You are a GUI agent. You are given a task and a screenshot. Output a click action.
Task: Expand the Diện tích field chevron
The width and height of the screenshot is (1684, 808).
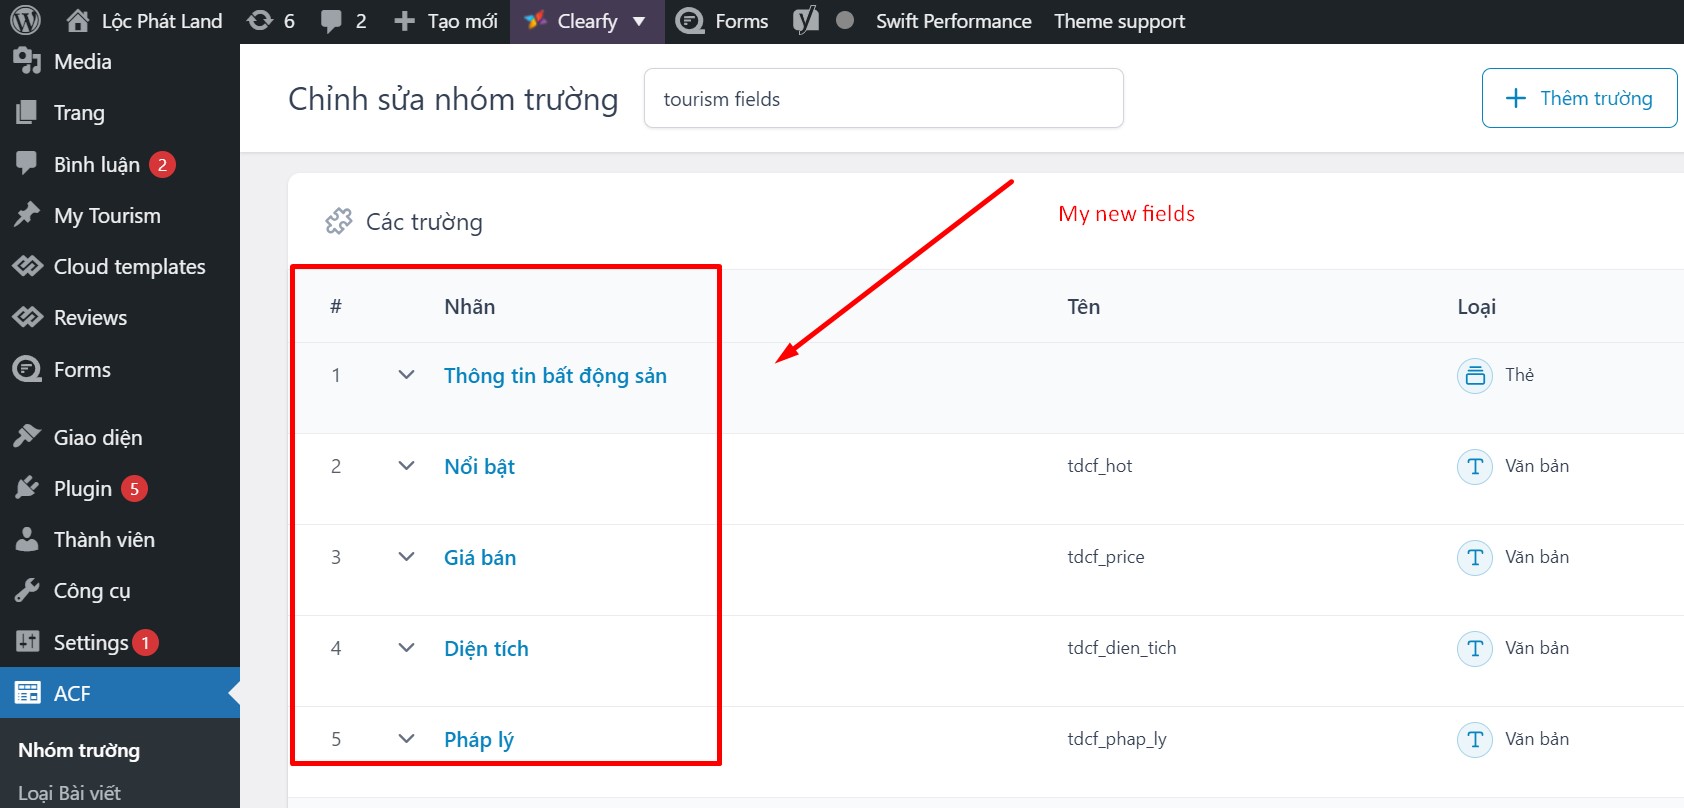coord(406,648)
